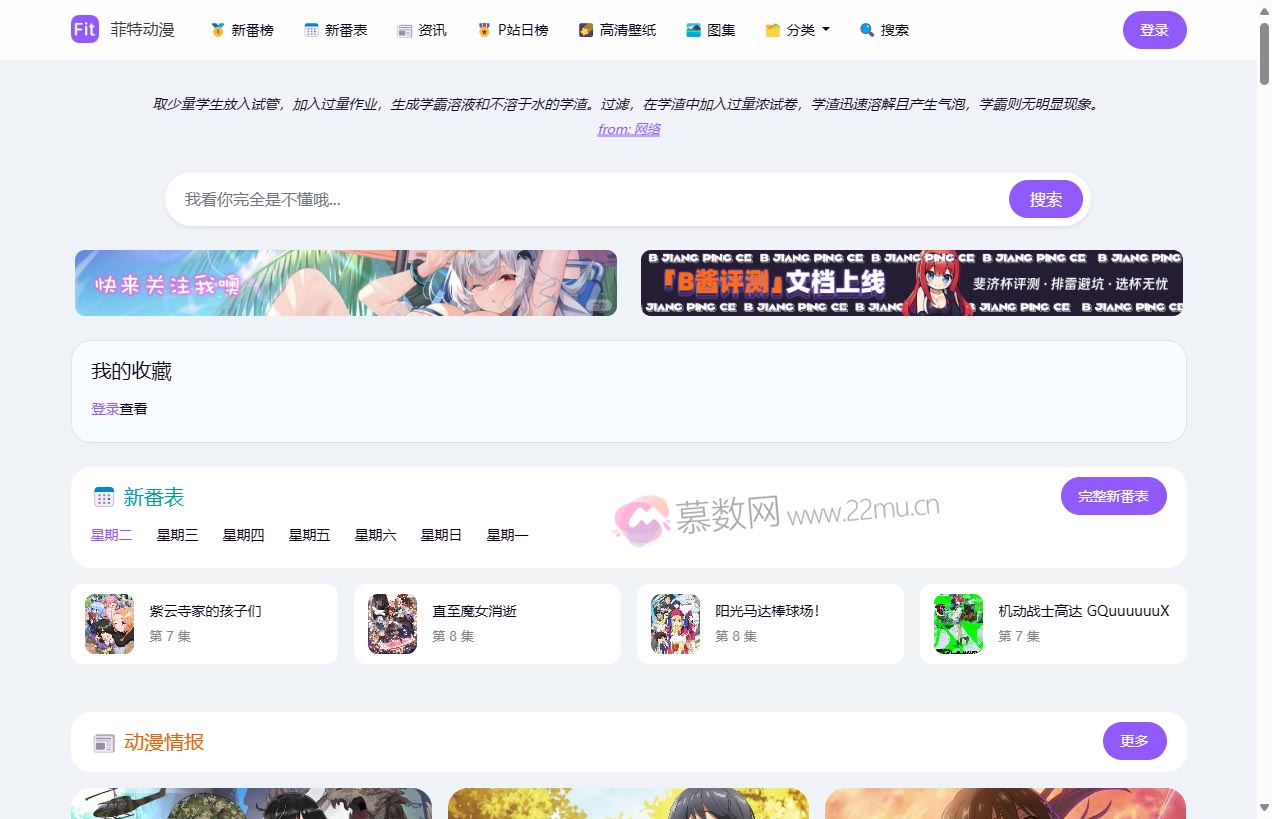Click the magnifier icon beside 搜索 in navbar
Screen dimensions: 1272x819
coord(867,30)
